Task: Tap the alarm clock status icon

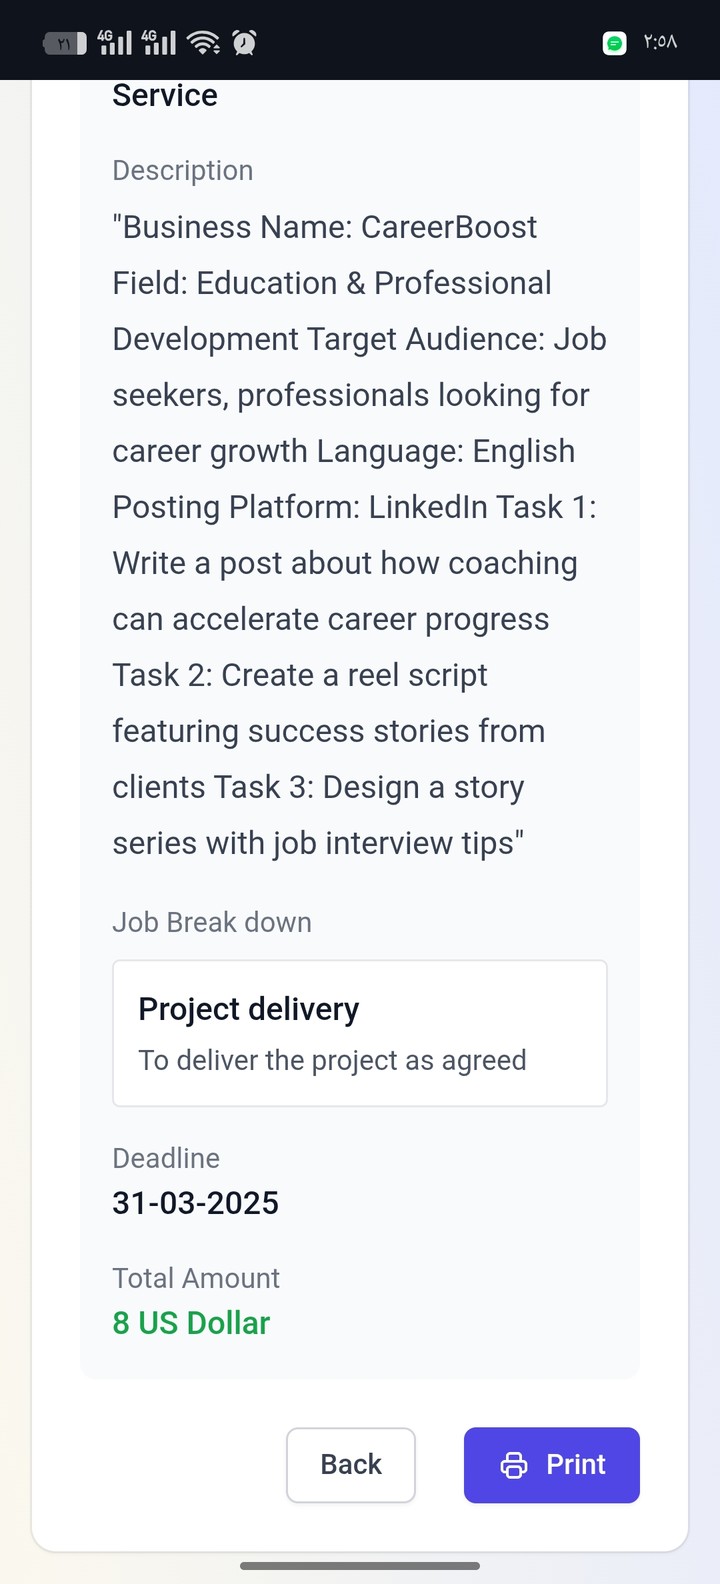Action: (x=244, y=42)
